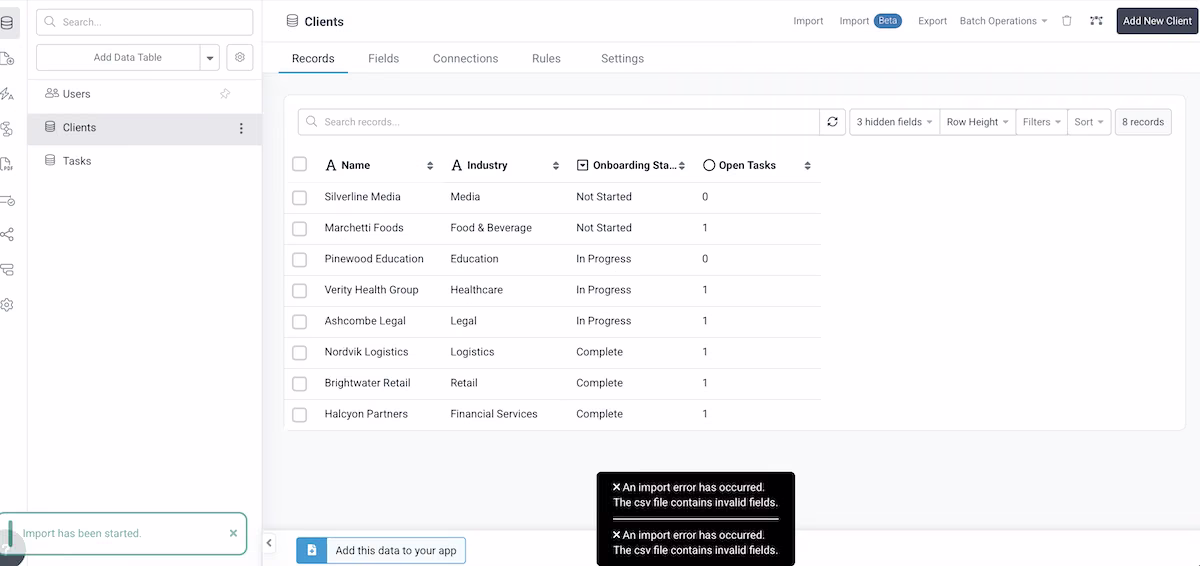
Task: Click sort arrows on Industry column
Action: pos(556,166)
